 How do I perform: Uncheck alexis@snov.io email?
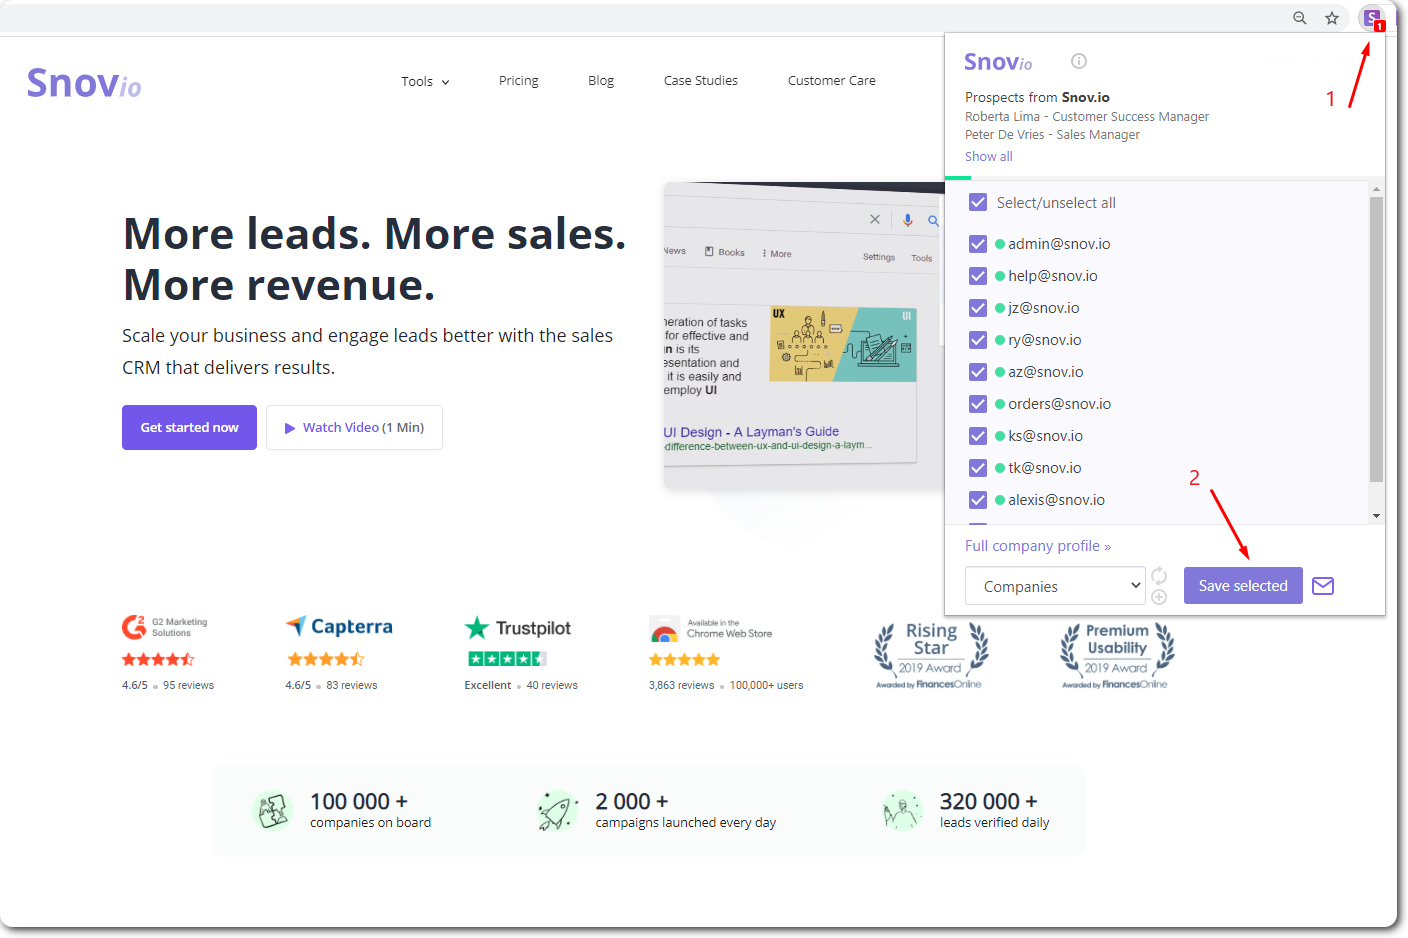click(978, 500)
